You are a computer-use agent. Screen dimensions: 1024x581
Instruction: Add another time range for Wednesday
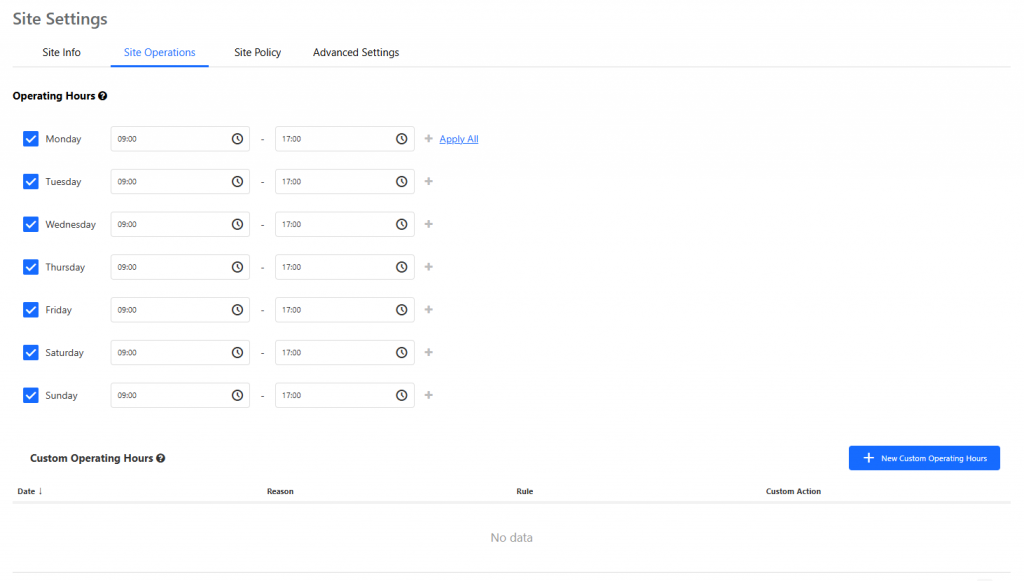(x=428, y=224)
